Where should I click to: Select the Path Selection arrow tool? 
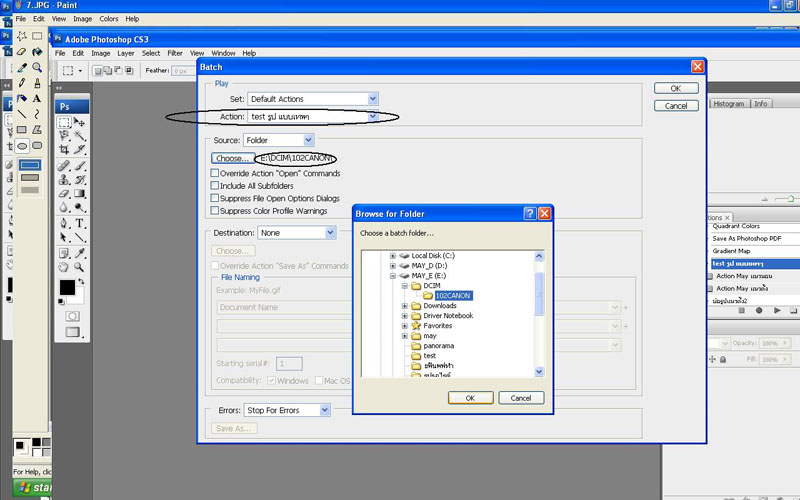tap(64, 237)
